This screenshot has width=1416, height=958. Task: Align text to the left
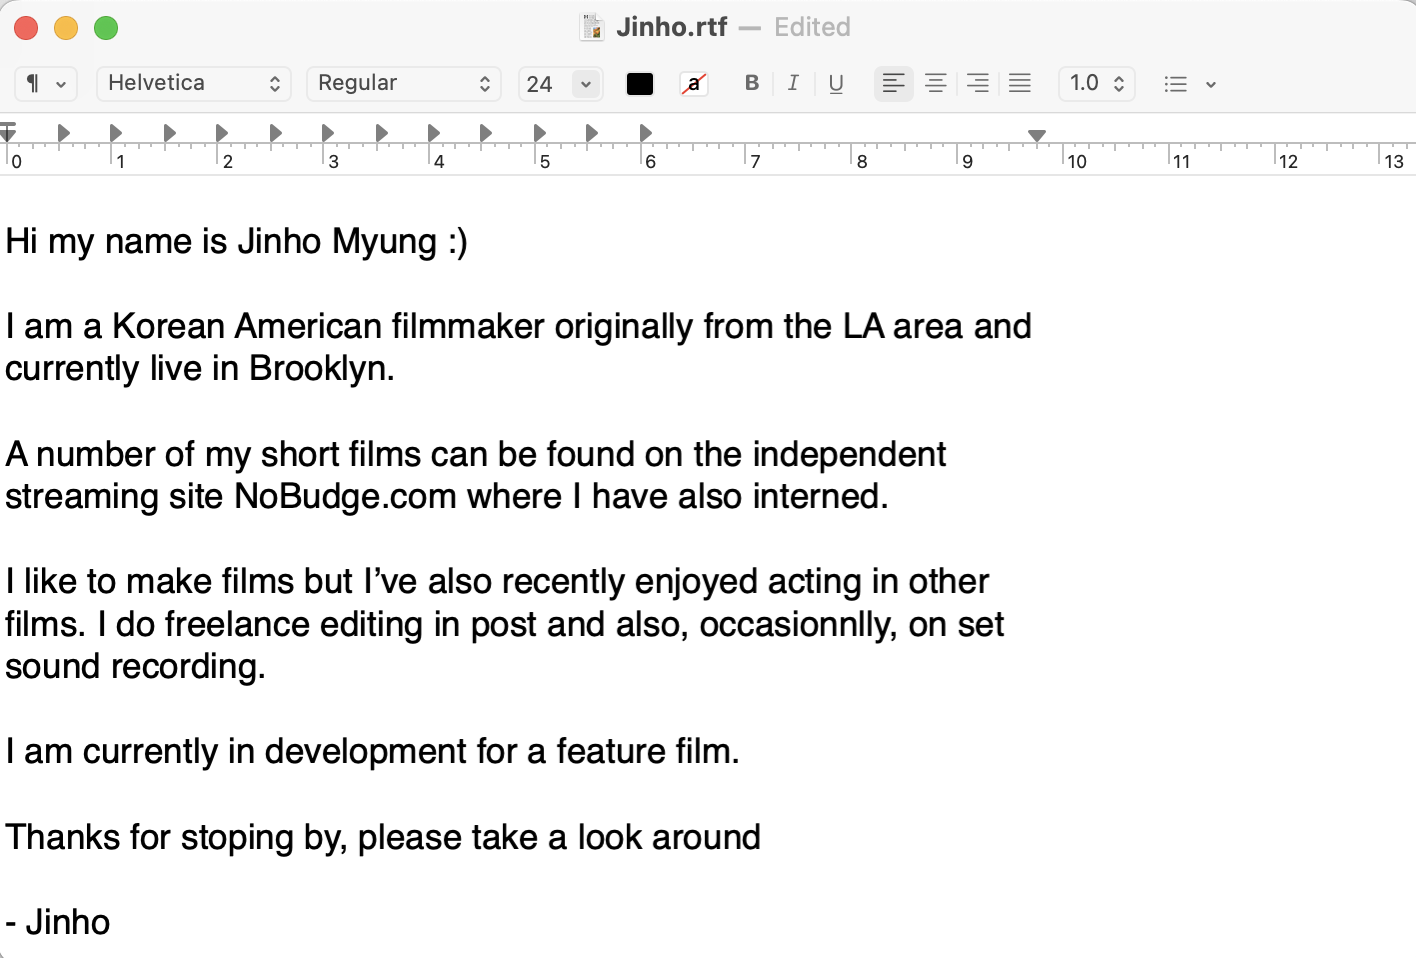click(x=894, y=83)
